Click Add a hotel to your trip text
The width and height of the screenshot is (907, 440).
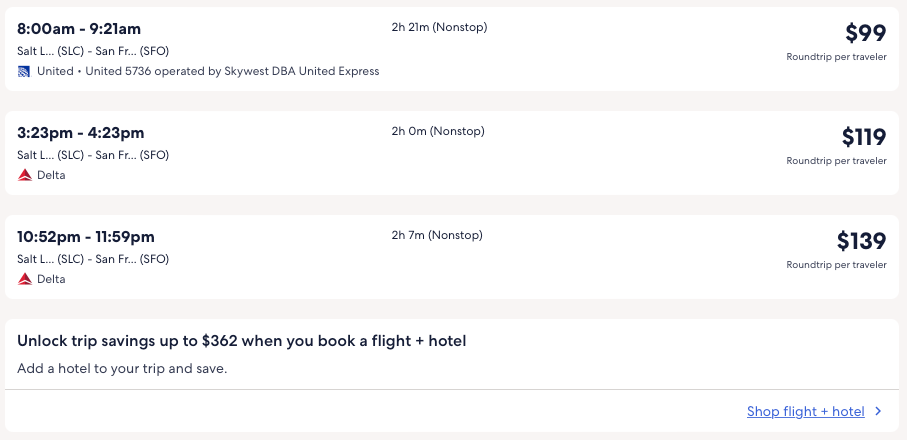(122, 368)
